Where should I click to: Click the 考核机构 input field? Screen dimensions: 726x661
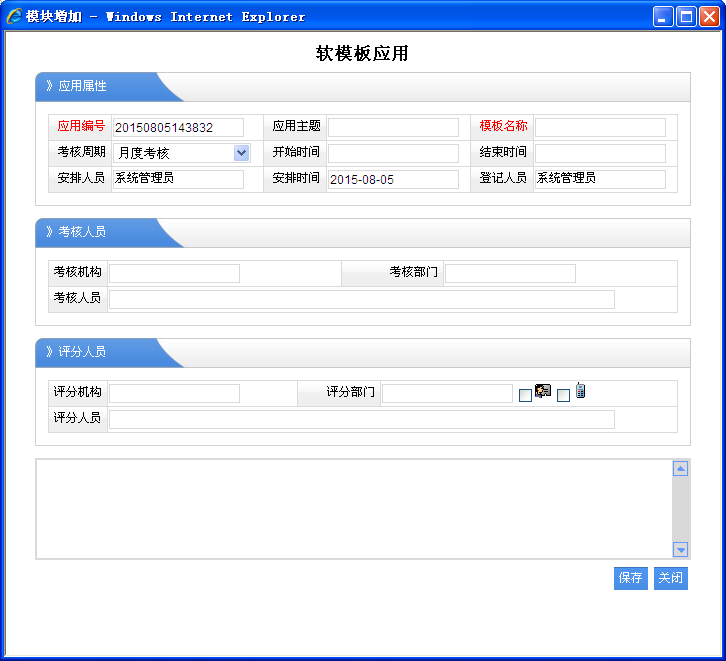click(174, 273)
